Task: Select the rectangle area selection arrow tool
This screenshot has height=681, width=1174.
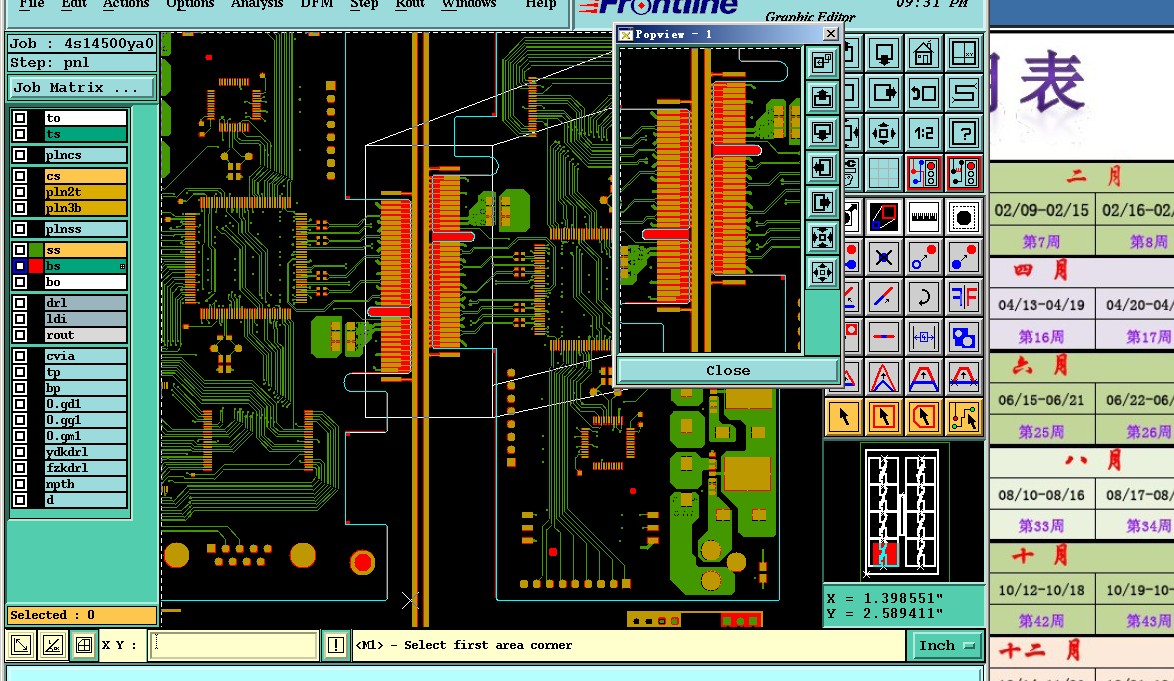Action: pos(883,417)
